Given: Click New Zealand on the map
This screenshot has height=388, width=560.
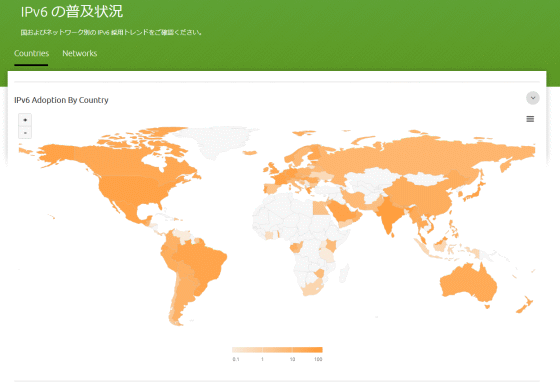Looking at the screenshot, I should (x=525, y=304).
